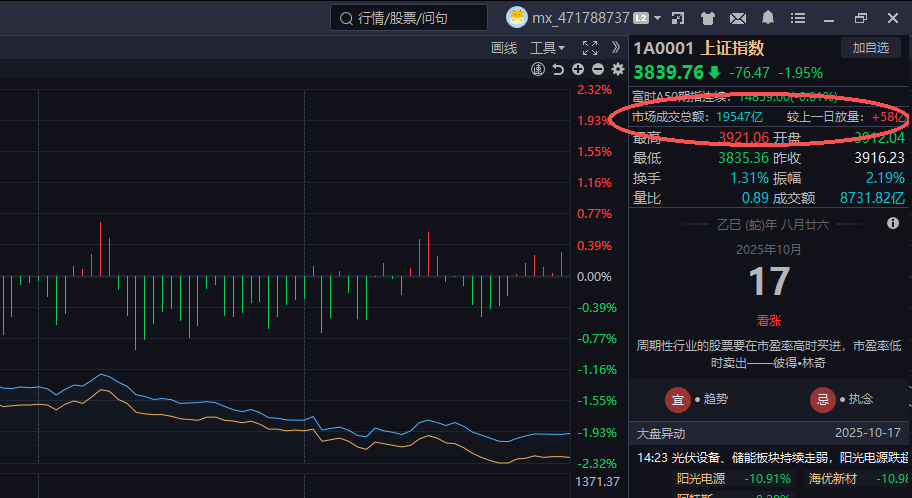This screenshot has width=912, height=498.
Task: Zoom out the chart with minus icon
Action: [598, 69]
